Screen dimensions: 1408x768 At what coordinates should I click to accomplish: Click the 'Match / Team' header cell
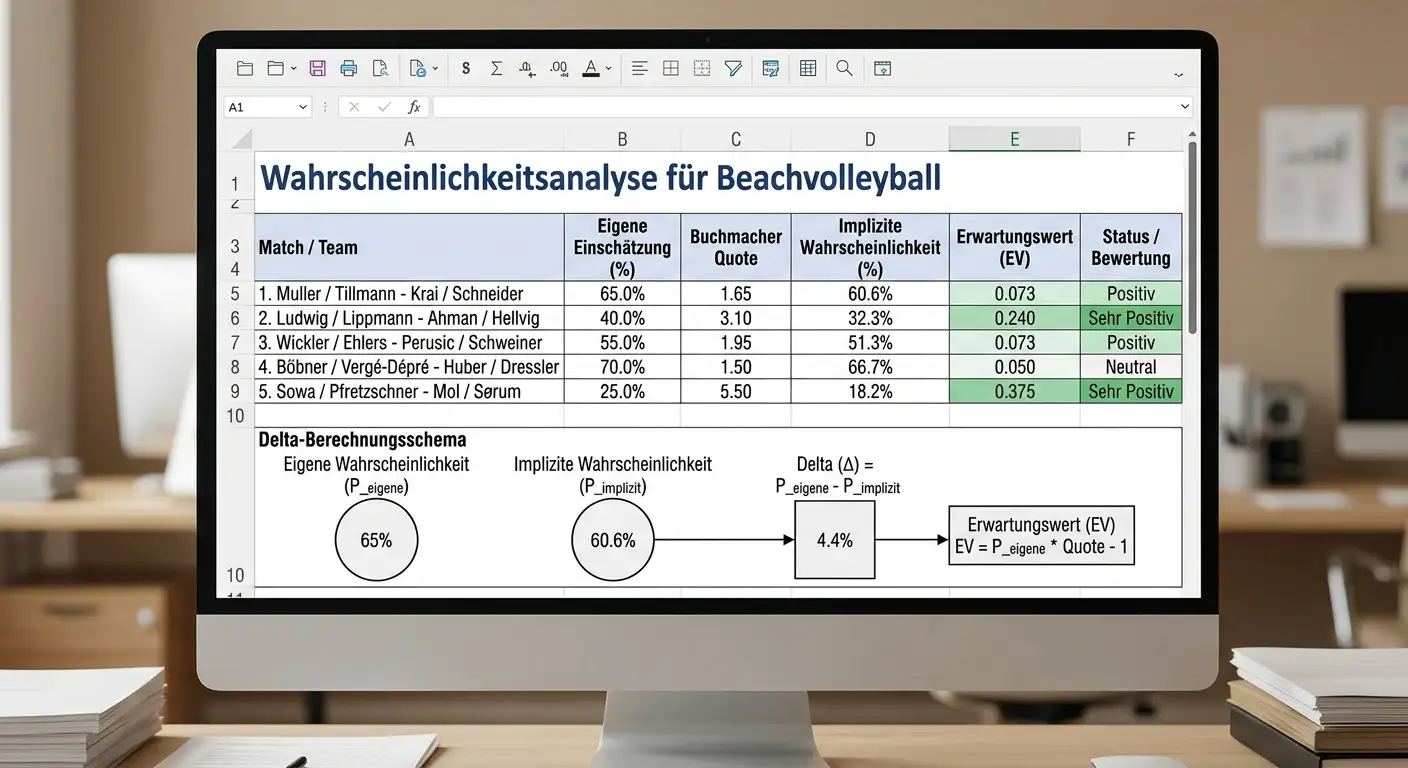point(409,247)
